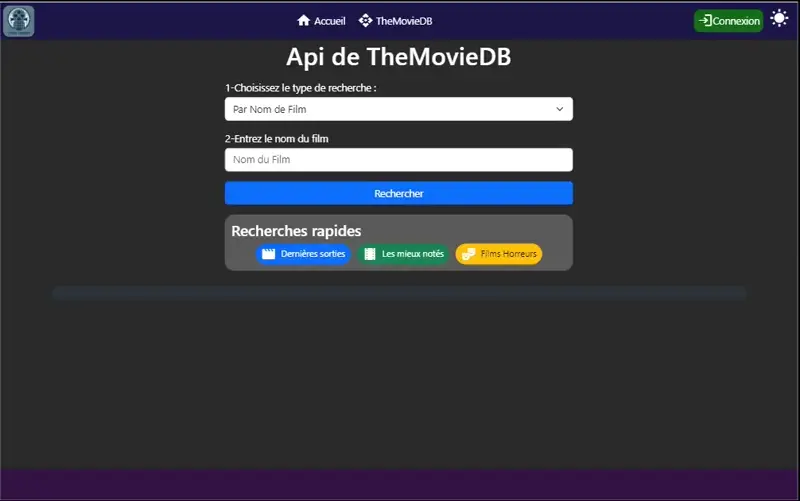Screen dimensions: 800x501
Task: Click the Films Horreurs quick search button
Action: 499,254
